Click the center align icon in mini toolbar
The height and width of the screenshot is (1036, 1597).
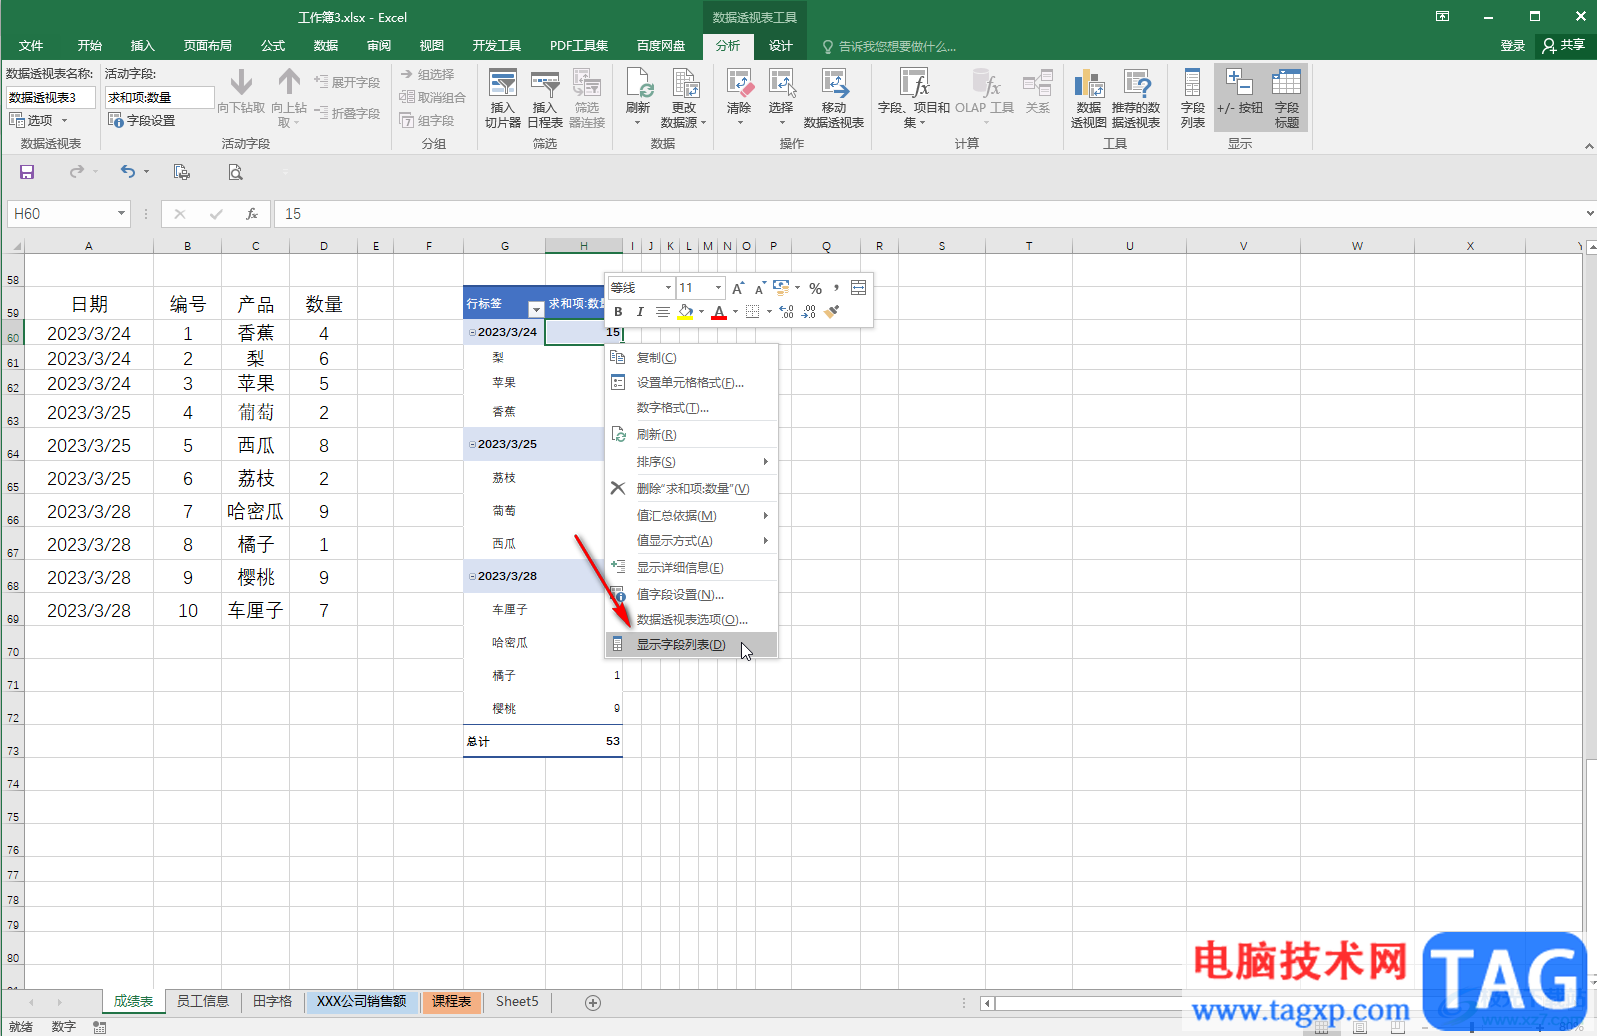coord(662,312)
